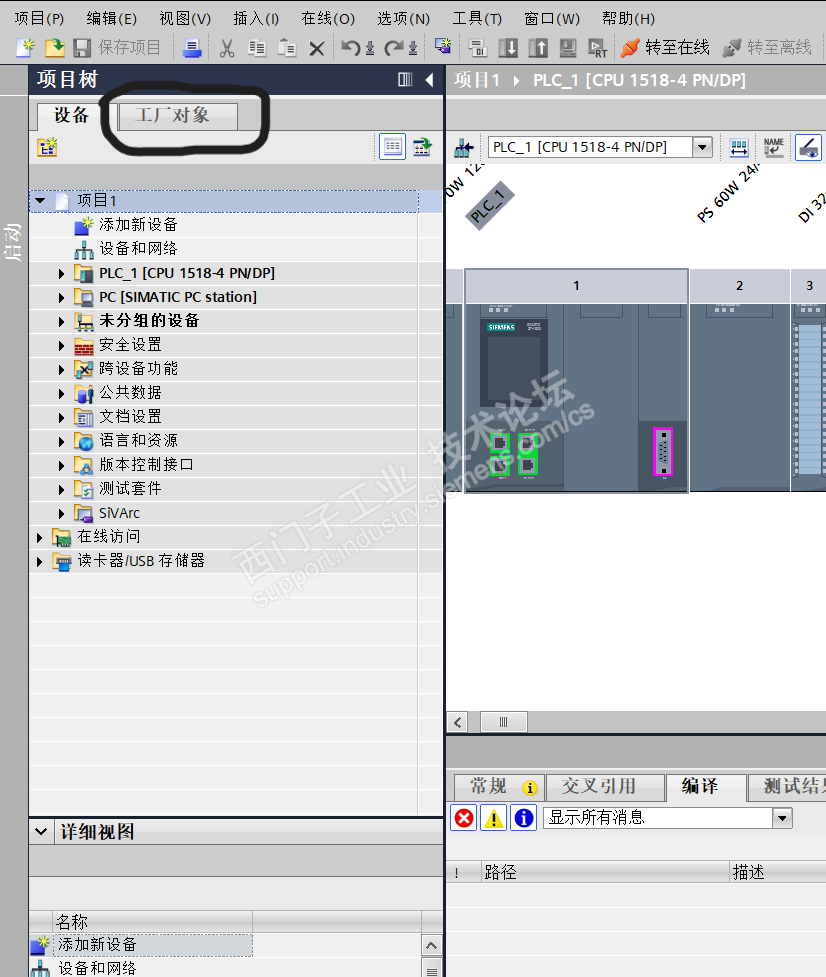Expand 公共数据 node
Screen dimensions: 826x977
point(61,394)
